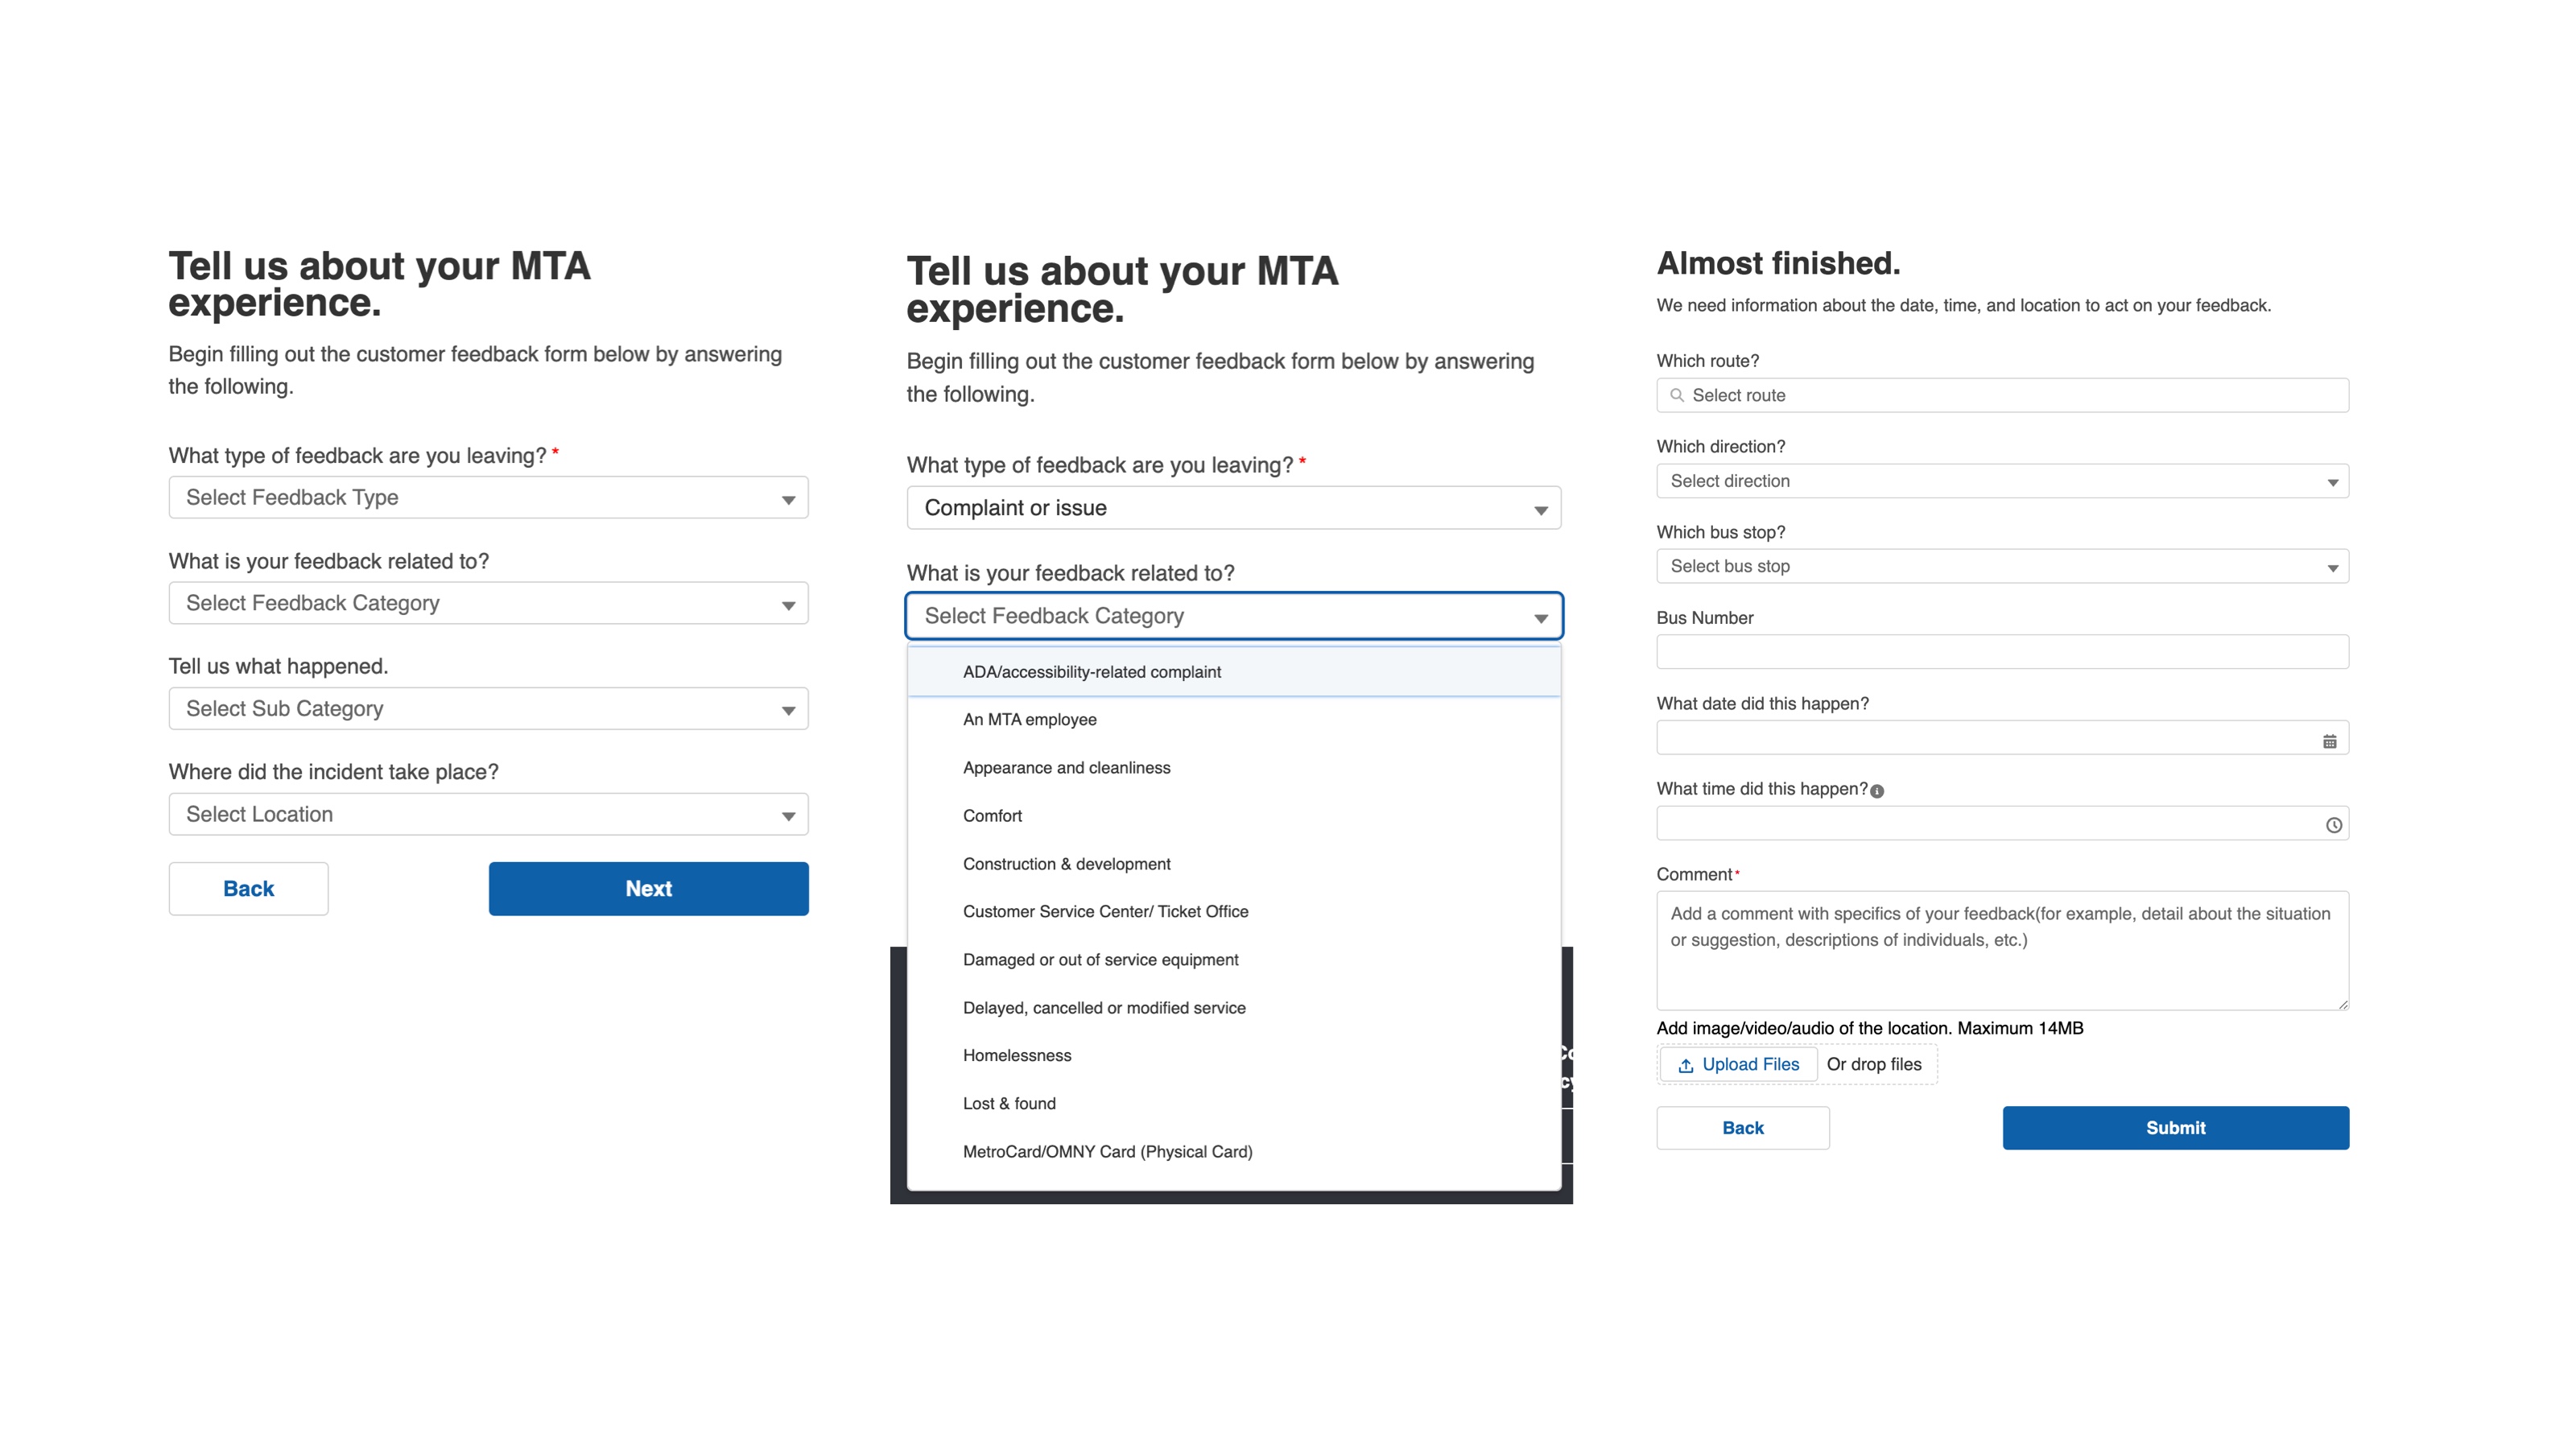Select the Homelessness category option
The width and height of the screenshot is (2576, 1449).
pyautogui.click(x=1017, y=1055)
